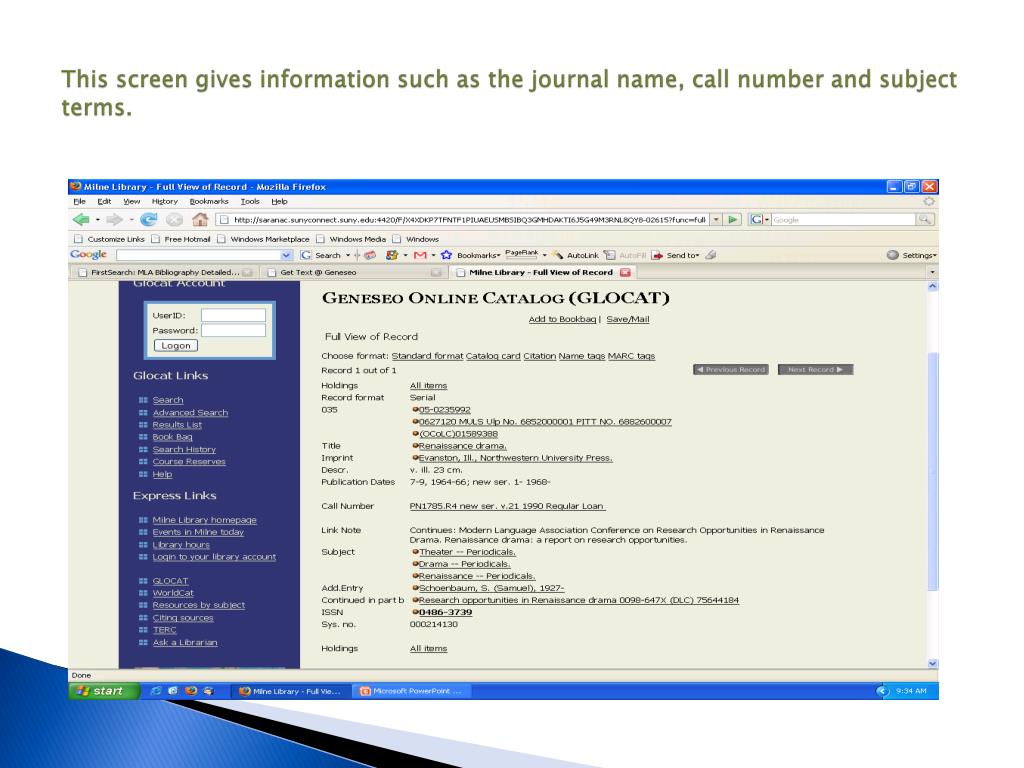Click the Firefox icon in the quick launch
Image resolution: width=1024 pixels, height=768 pixels.
[191, 690]
